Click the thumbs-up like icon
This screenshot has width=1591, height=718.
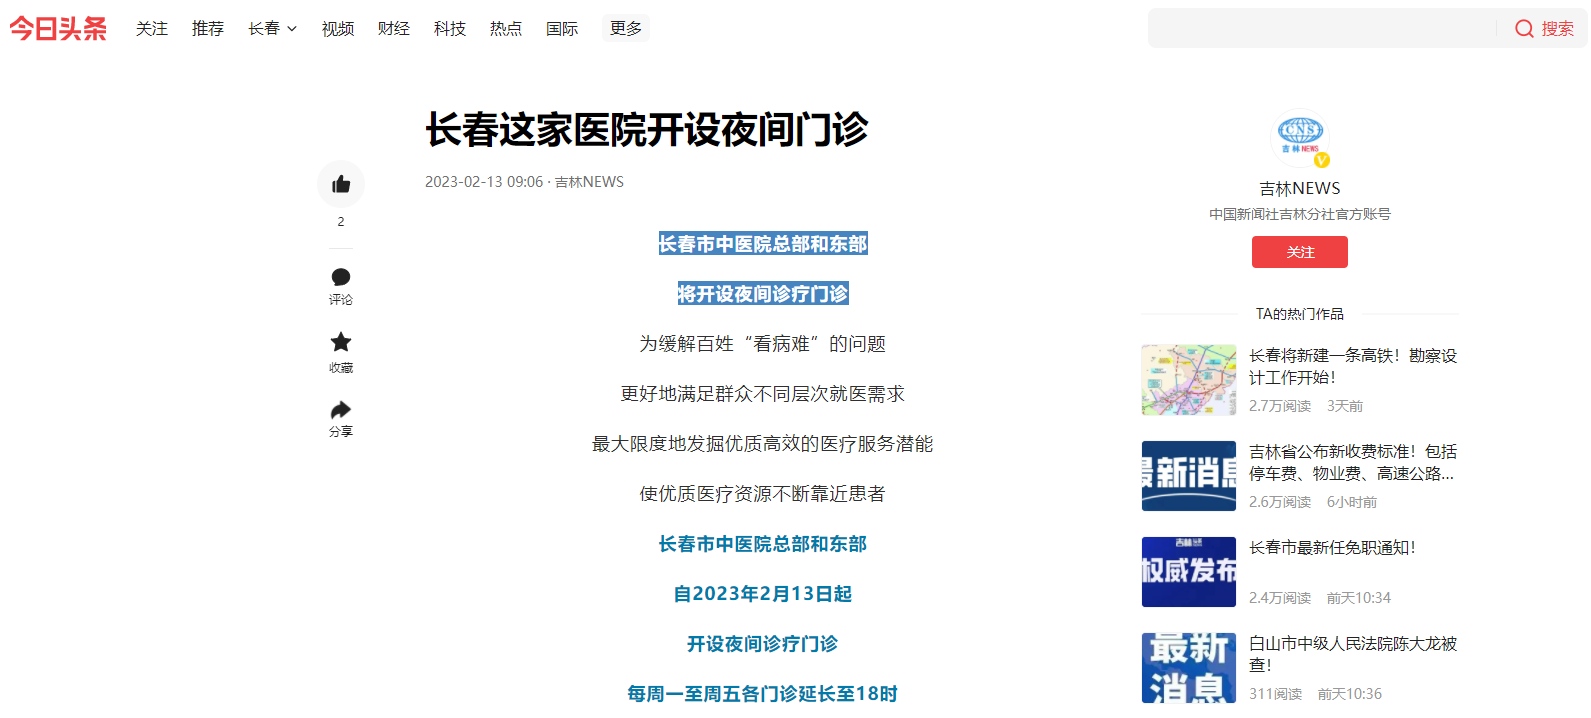(x=341, y=184)
